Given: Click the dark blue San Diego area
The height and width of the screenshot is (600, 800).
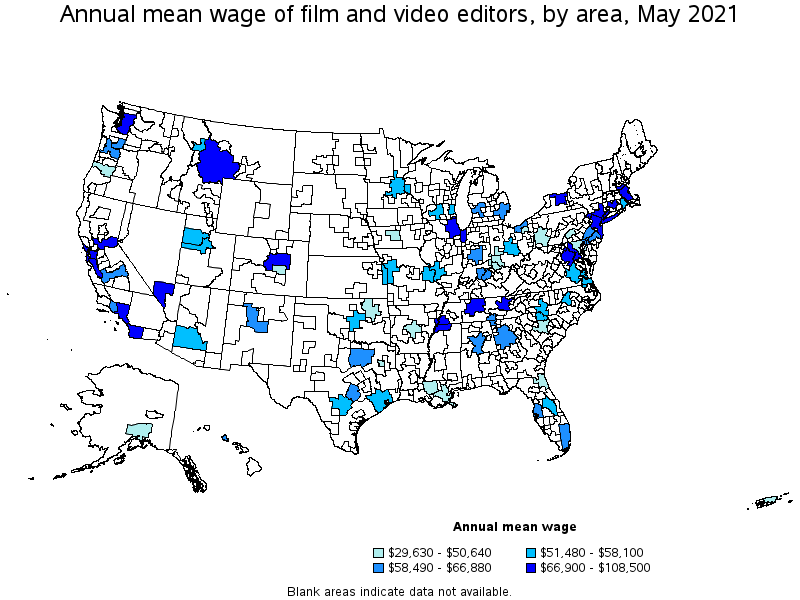Looking at the screenshot, I should coord(136,332).
